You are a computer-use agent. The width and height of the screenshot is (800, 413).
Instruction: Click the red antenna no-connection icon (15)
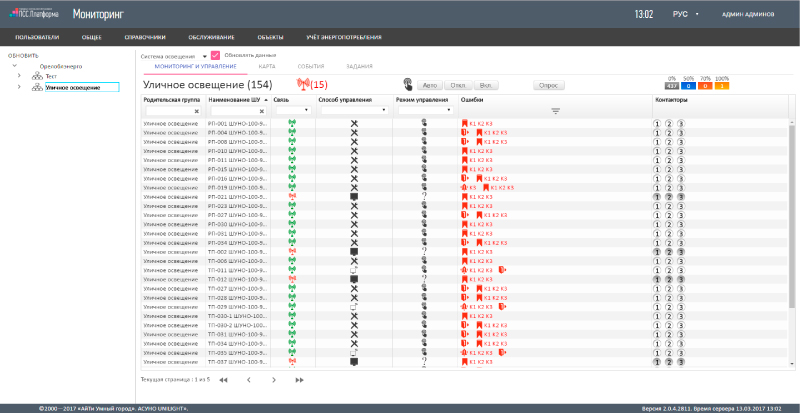coord(303,85)
